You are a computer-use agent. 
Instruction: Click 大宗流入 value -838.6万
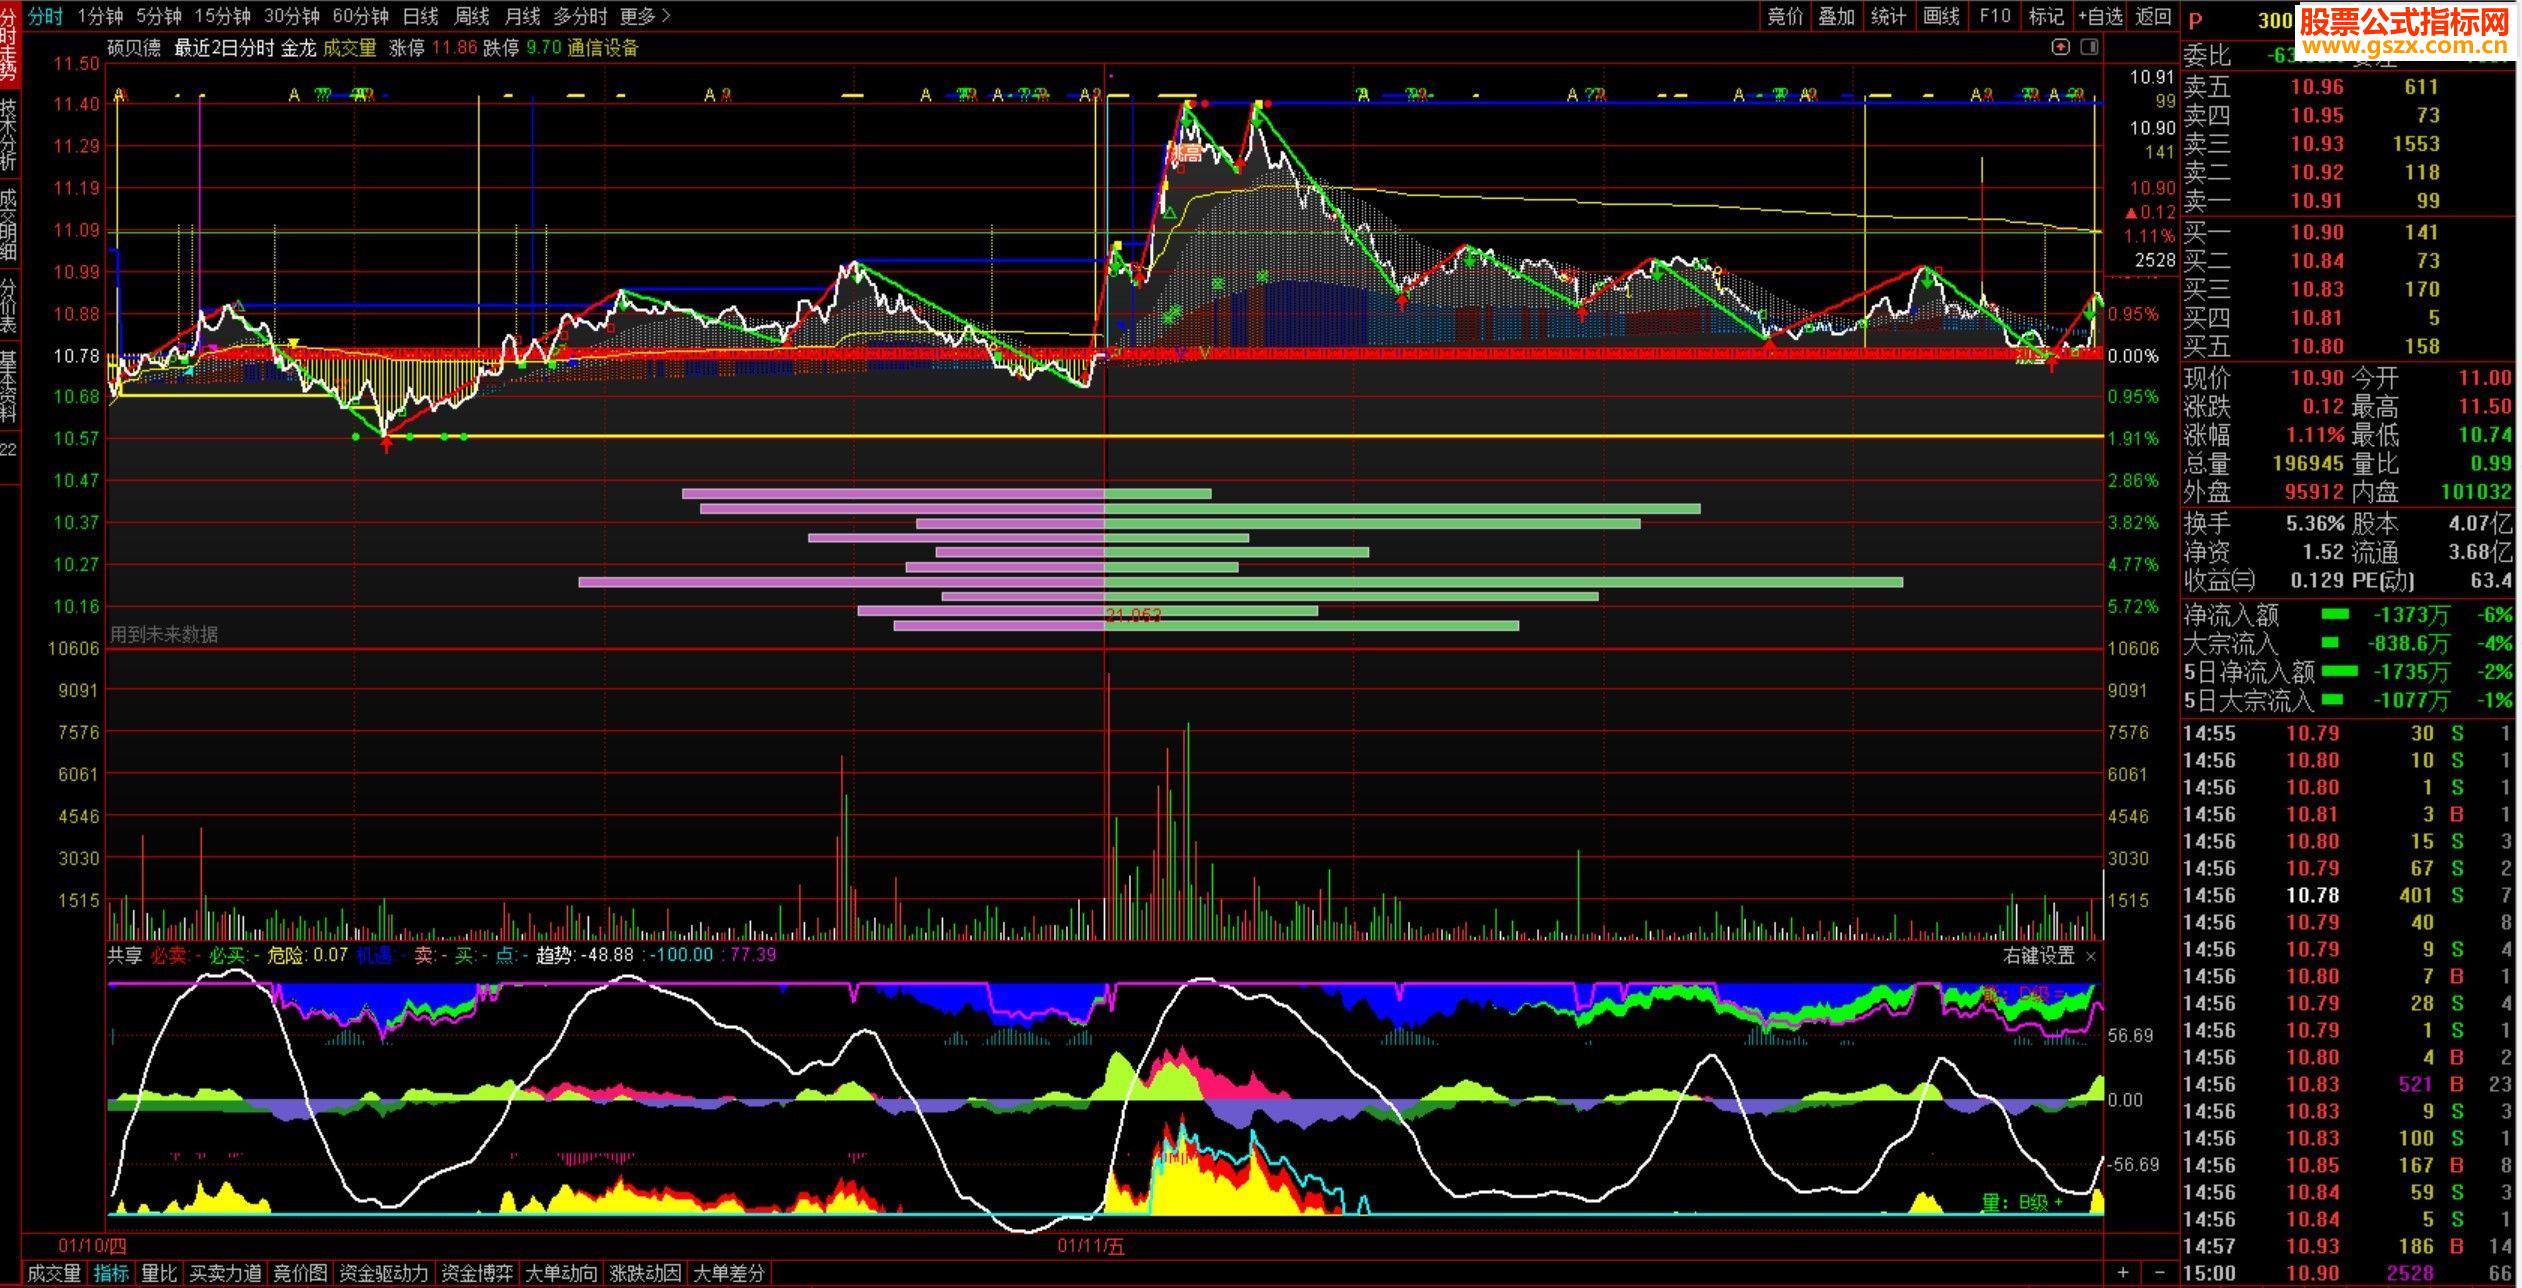pos(2409,643)
